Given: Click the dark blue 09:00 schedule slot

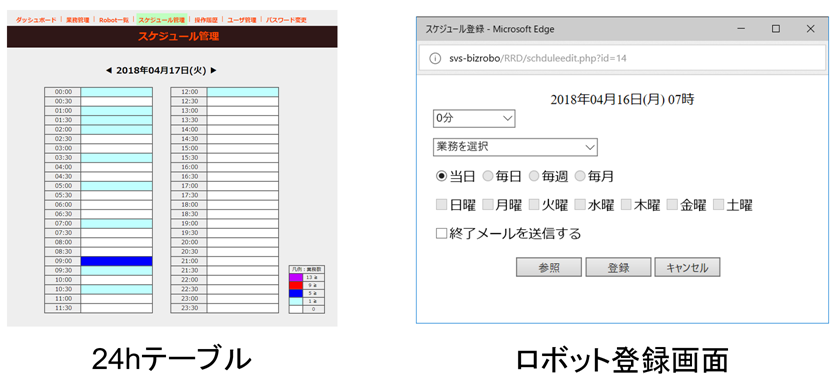Looking at the screenshot, I should 117,261.
